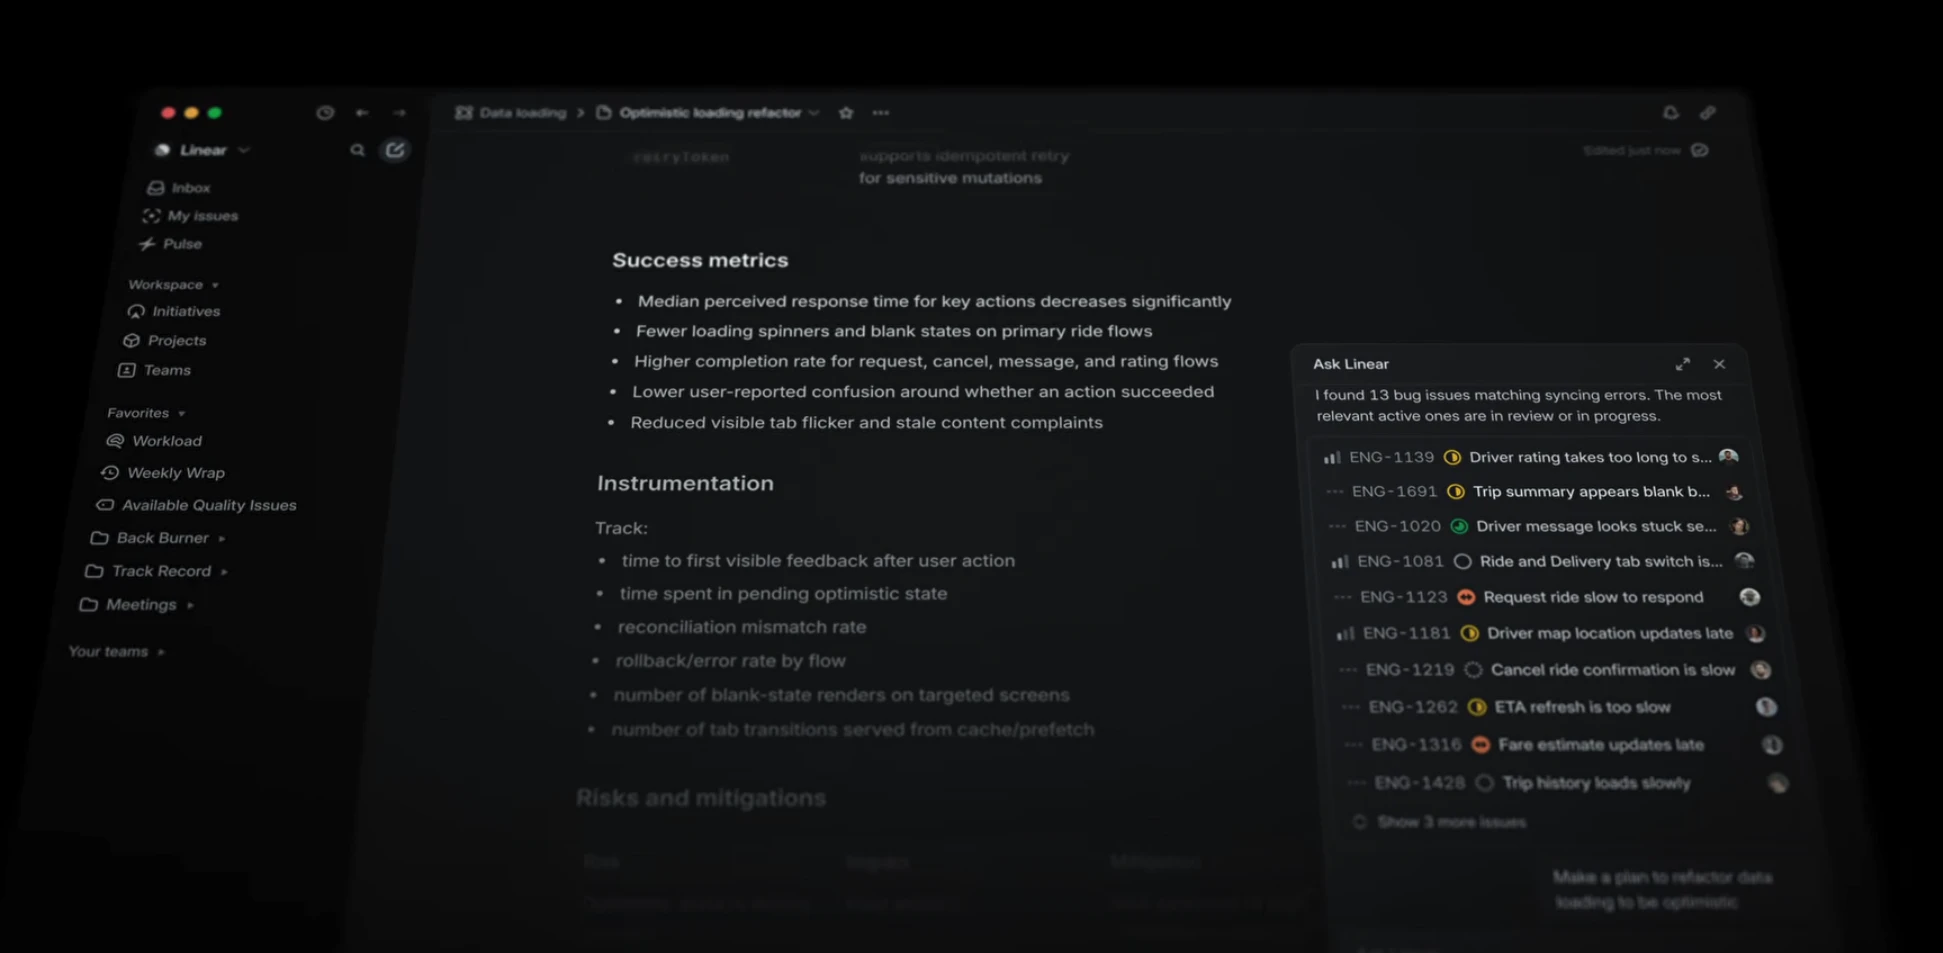
Task: Open issue ENG-1428 Trip history loads slowly
Action: [x=1570, y=783]
